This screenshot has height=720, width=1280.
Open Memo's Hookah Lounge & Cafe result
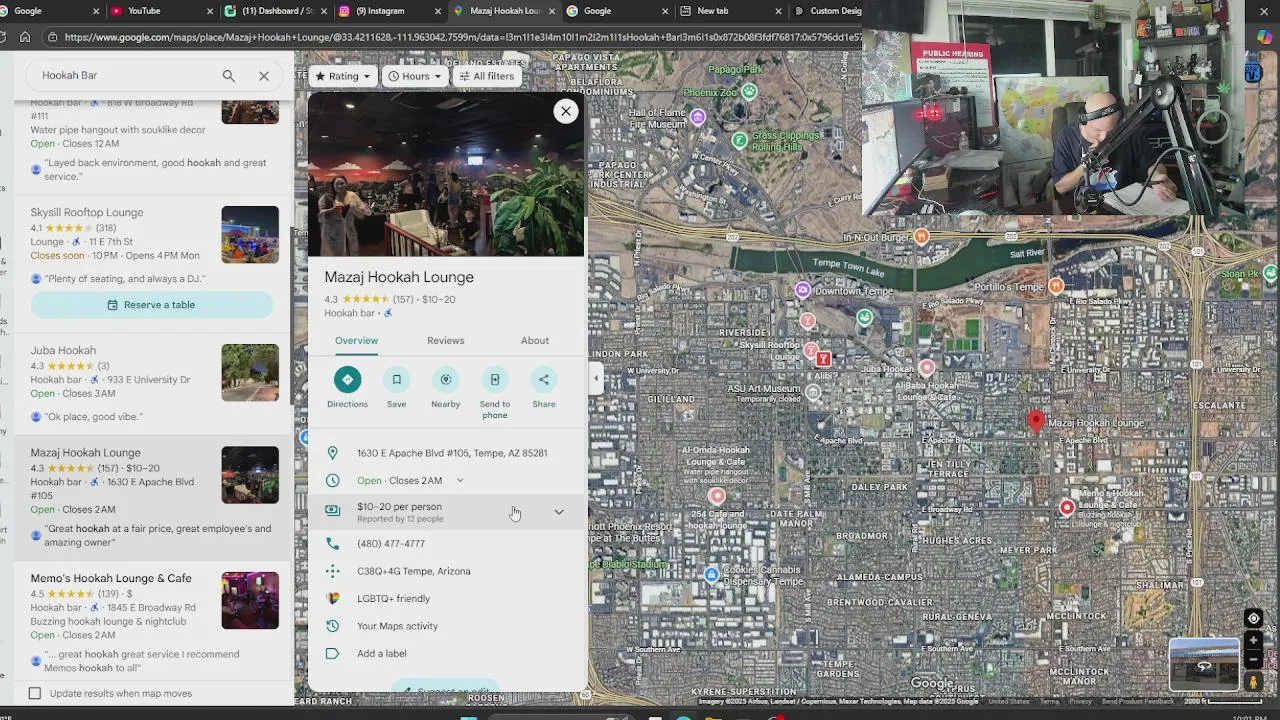(x=111, y=578)
